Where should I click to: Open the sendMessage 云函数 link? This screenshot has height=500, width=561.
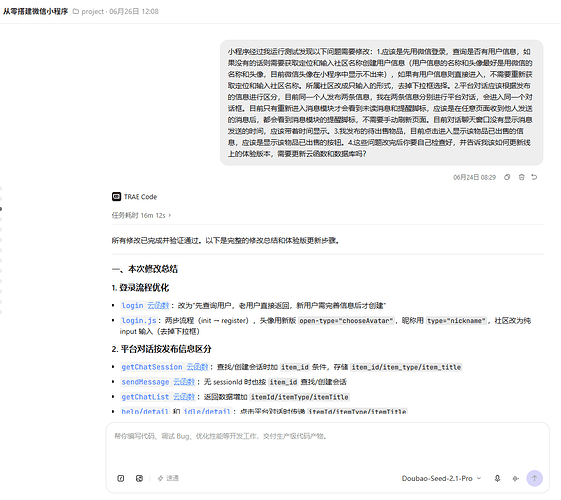click(158, 382)
